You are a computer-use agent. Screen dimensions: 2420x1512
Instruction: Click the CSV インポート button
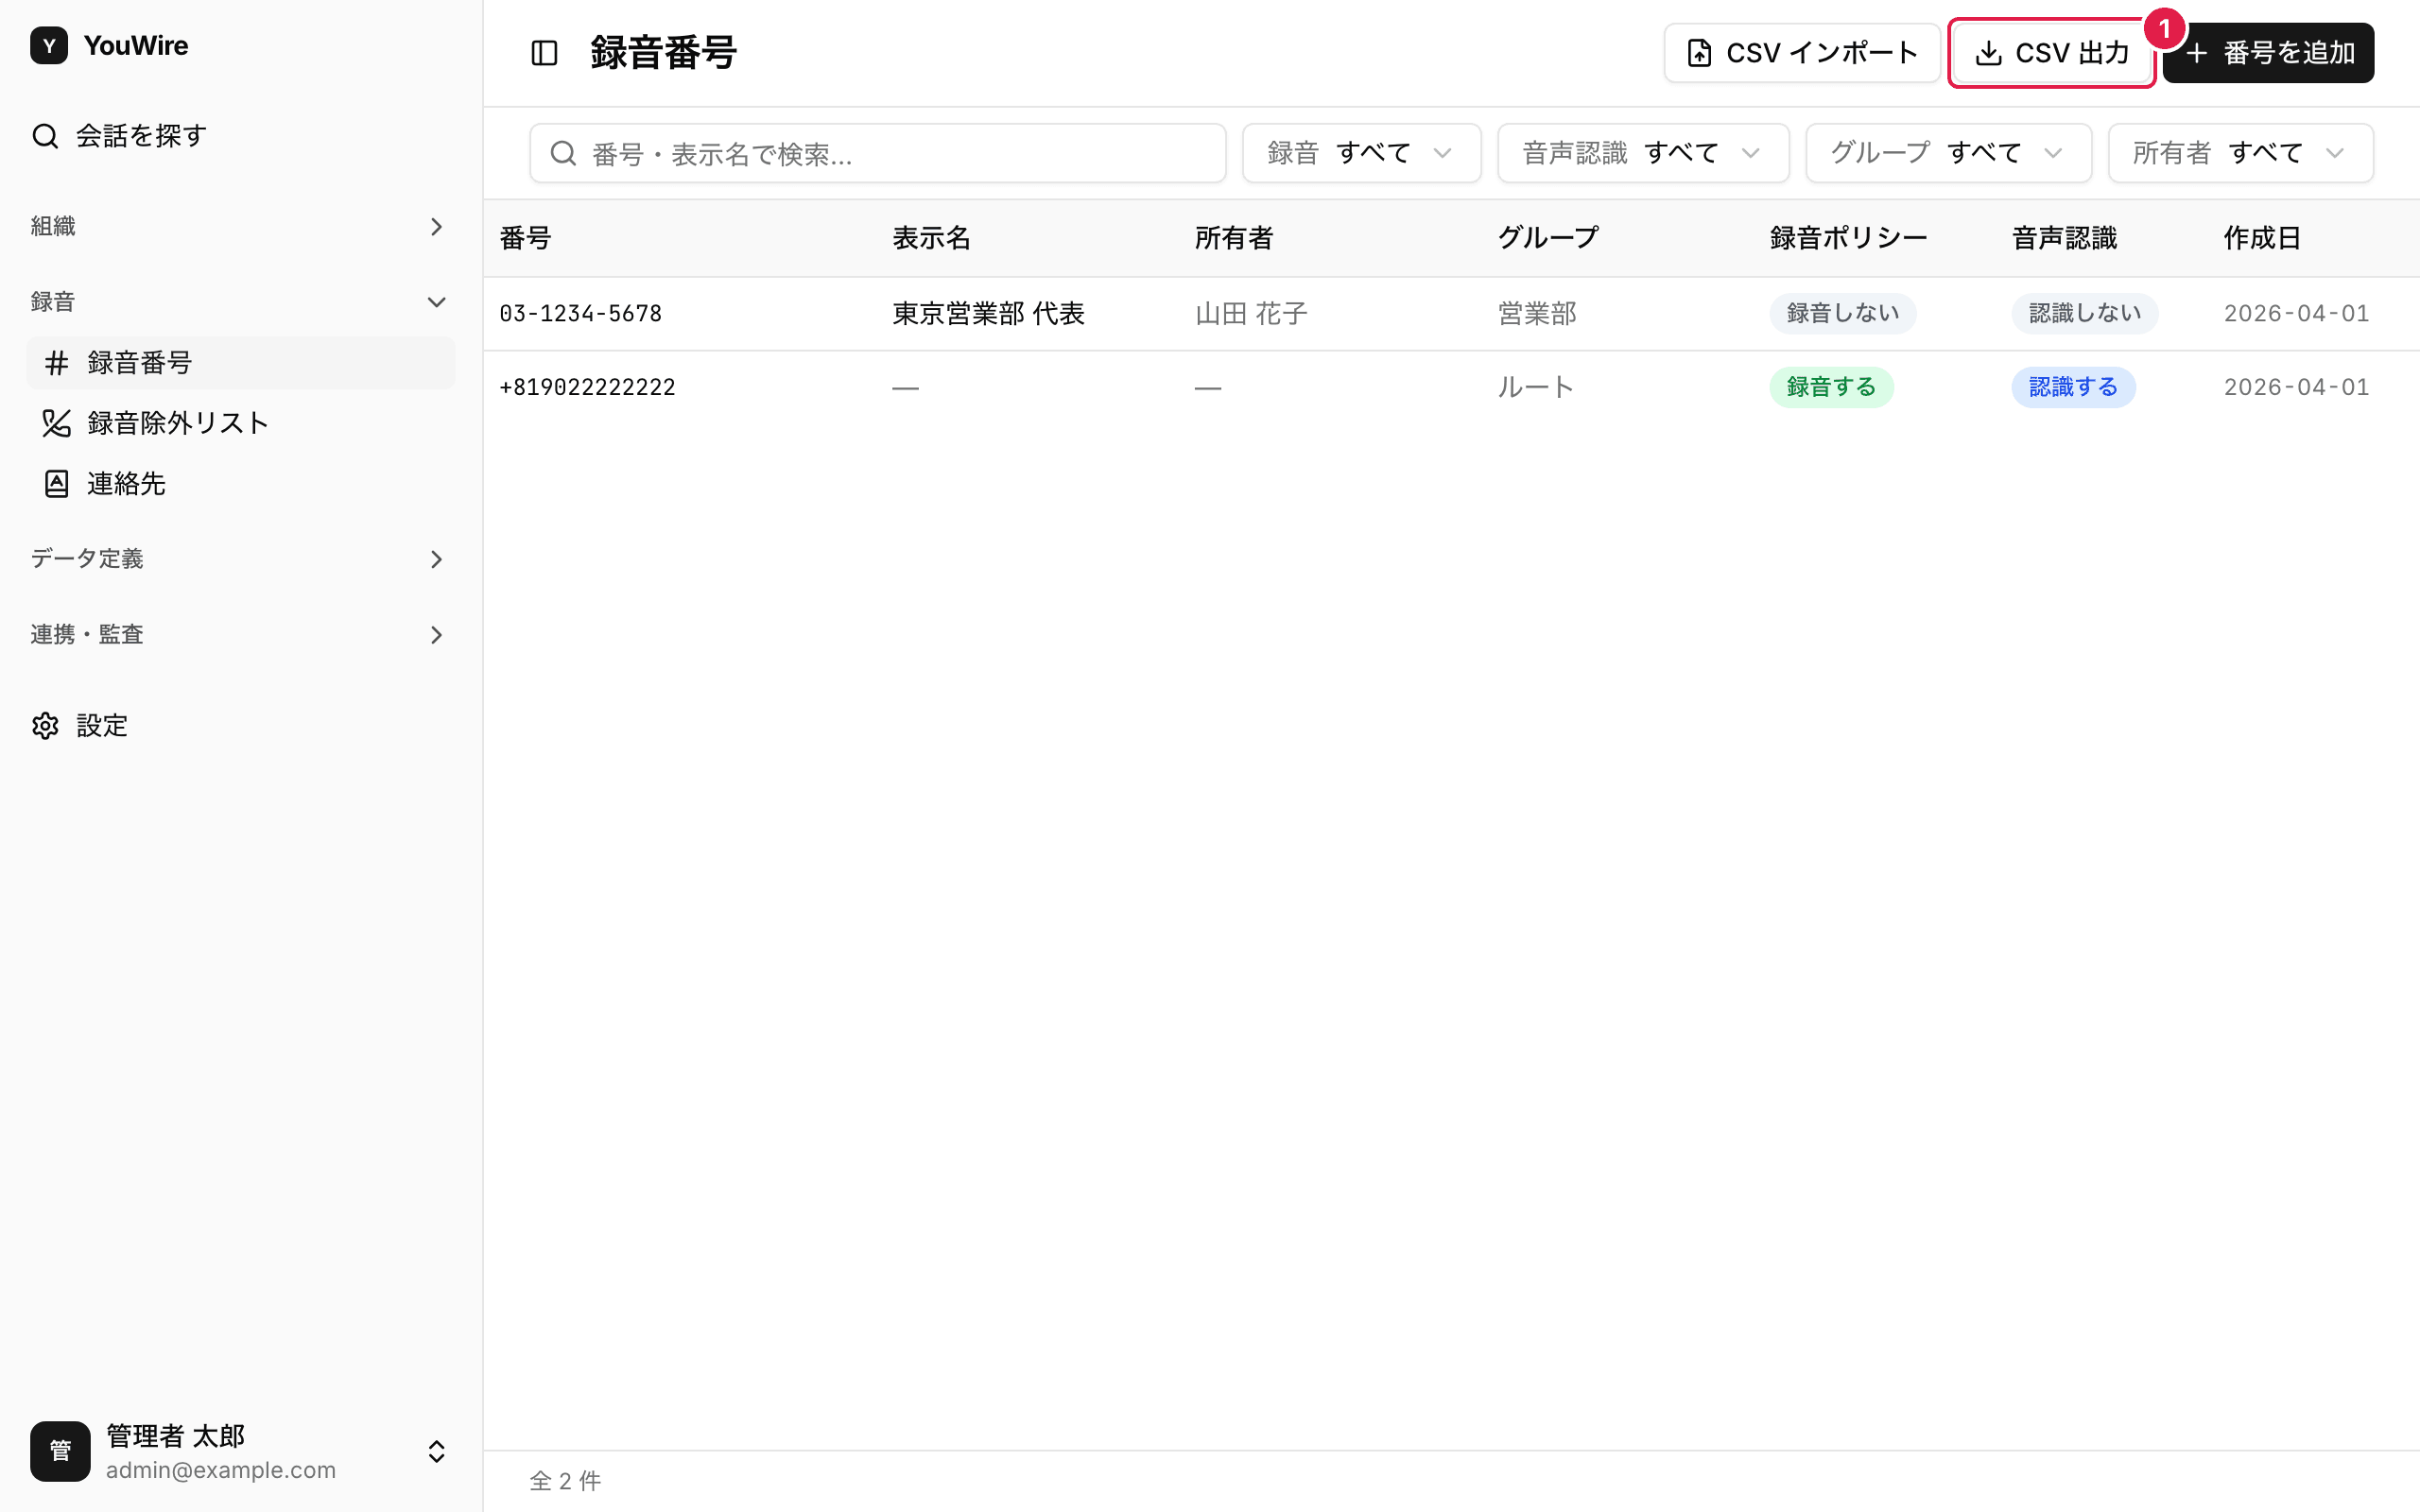pyautogui.click(x=1802, y=53)
